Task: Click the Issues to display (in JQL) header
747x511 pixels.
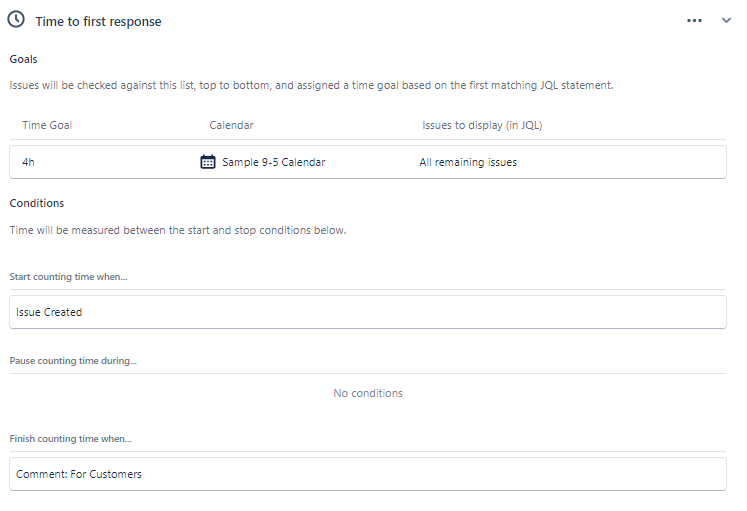Action: click(482, 125)
